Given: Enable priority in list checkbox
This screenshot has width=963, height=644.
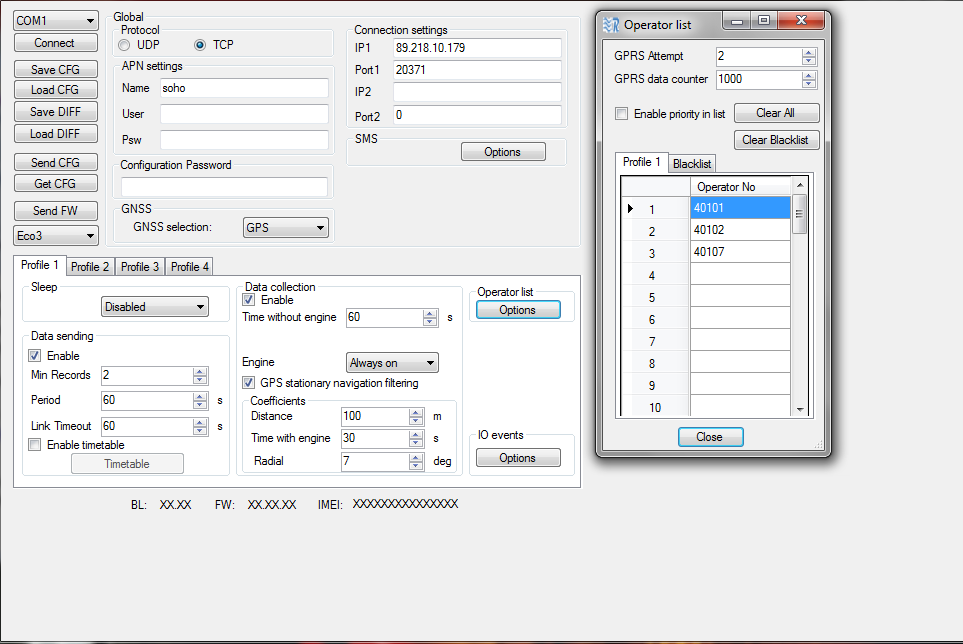Looking at the screenshot, I should click(x=622, y=114).
